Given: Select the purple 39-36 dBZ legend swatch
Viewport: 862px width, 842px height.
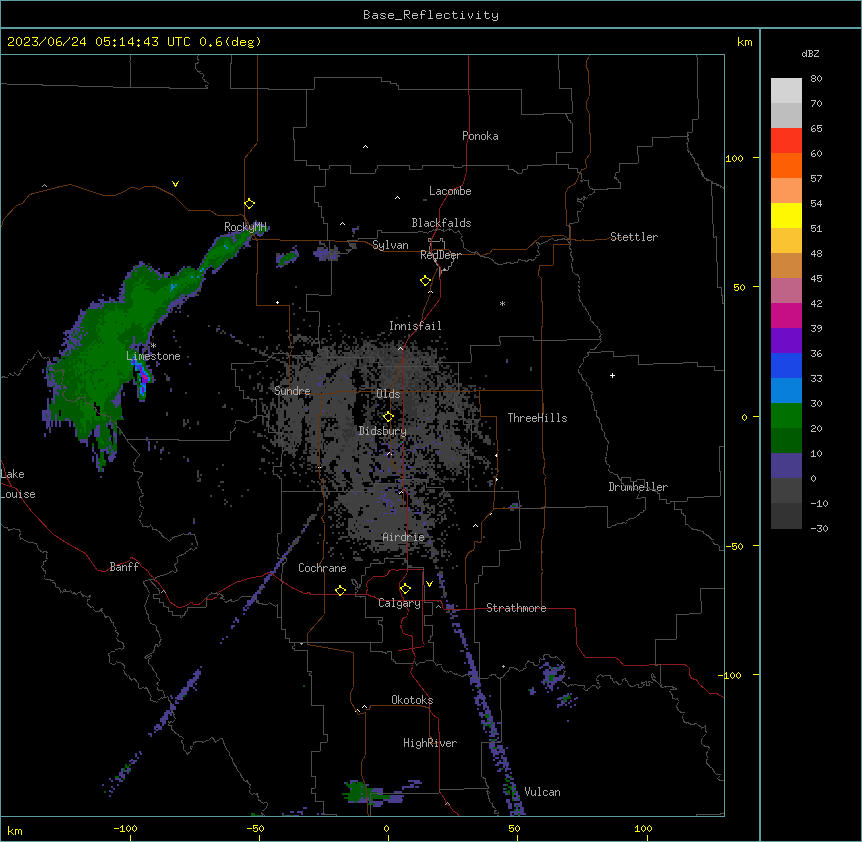Looking at the screenshot, I should point(786,340).
